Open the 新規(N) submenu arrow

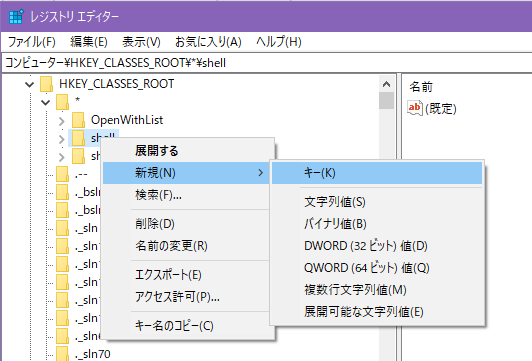click(x=261, y=173)
